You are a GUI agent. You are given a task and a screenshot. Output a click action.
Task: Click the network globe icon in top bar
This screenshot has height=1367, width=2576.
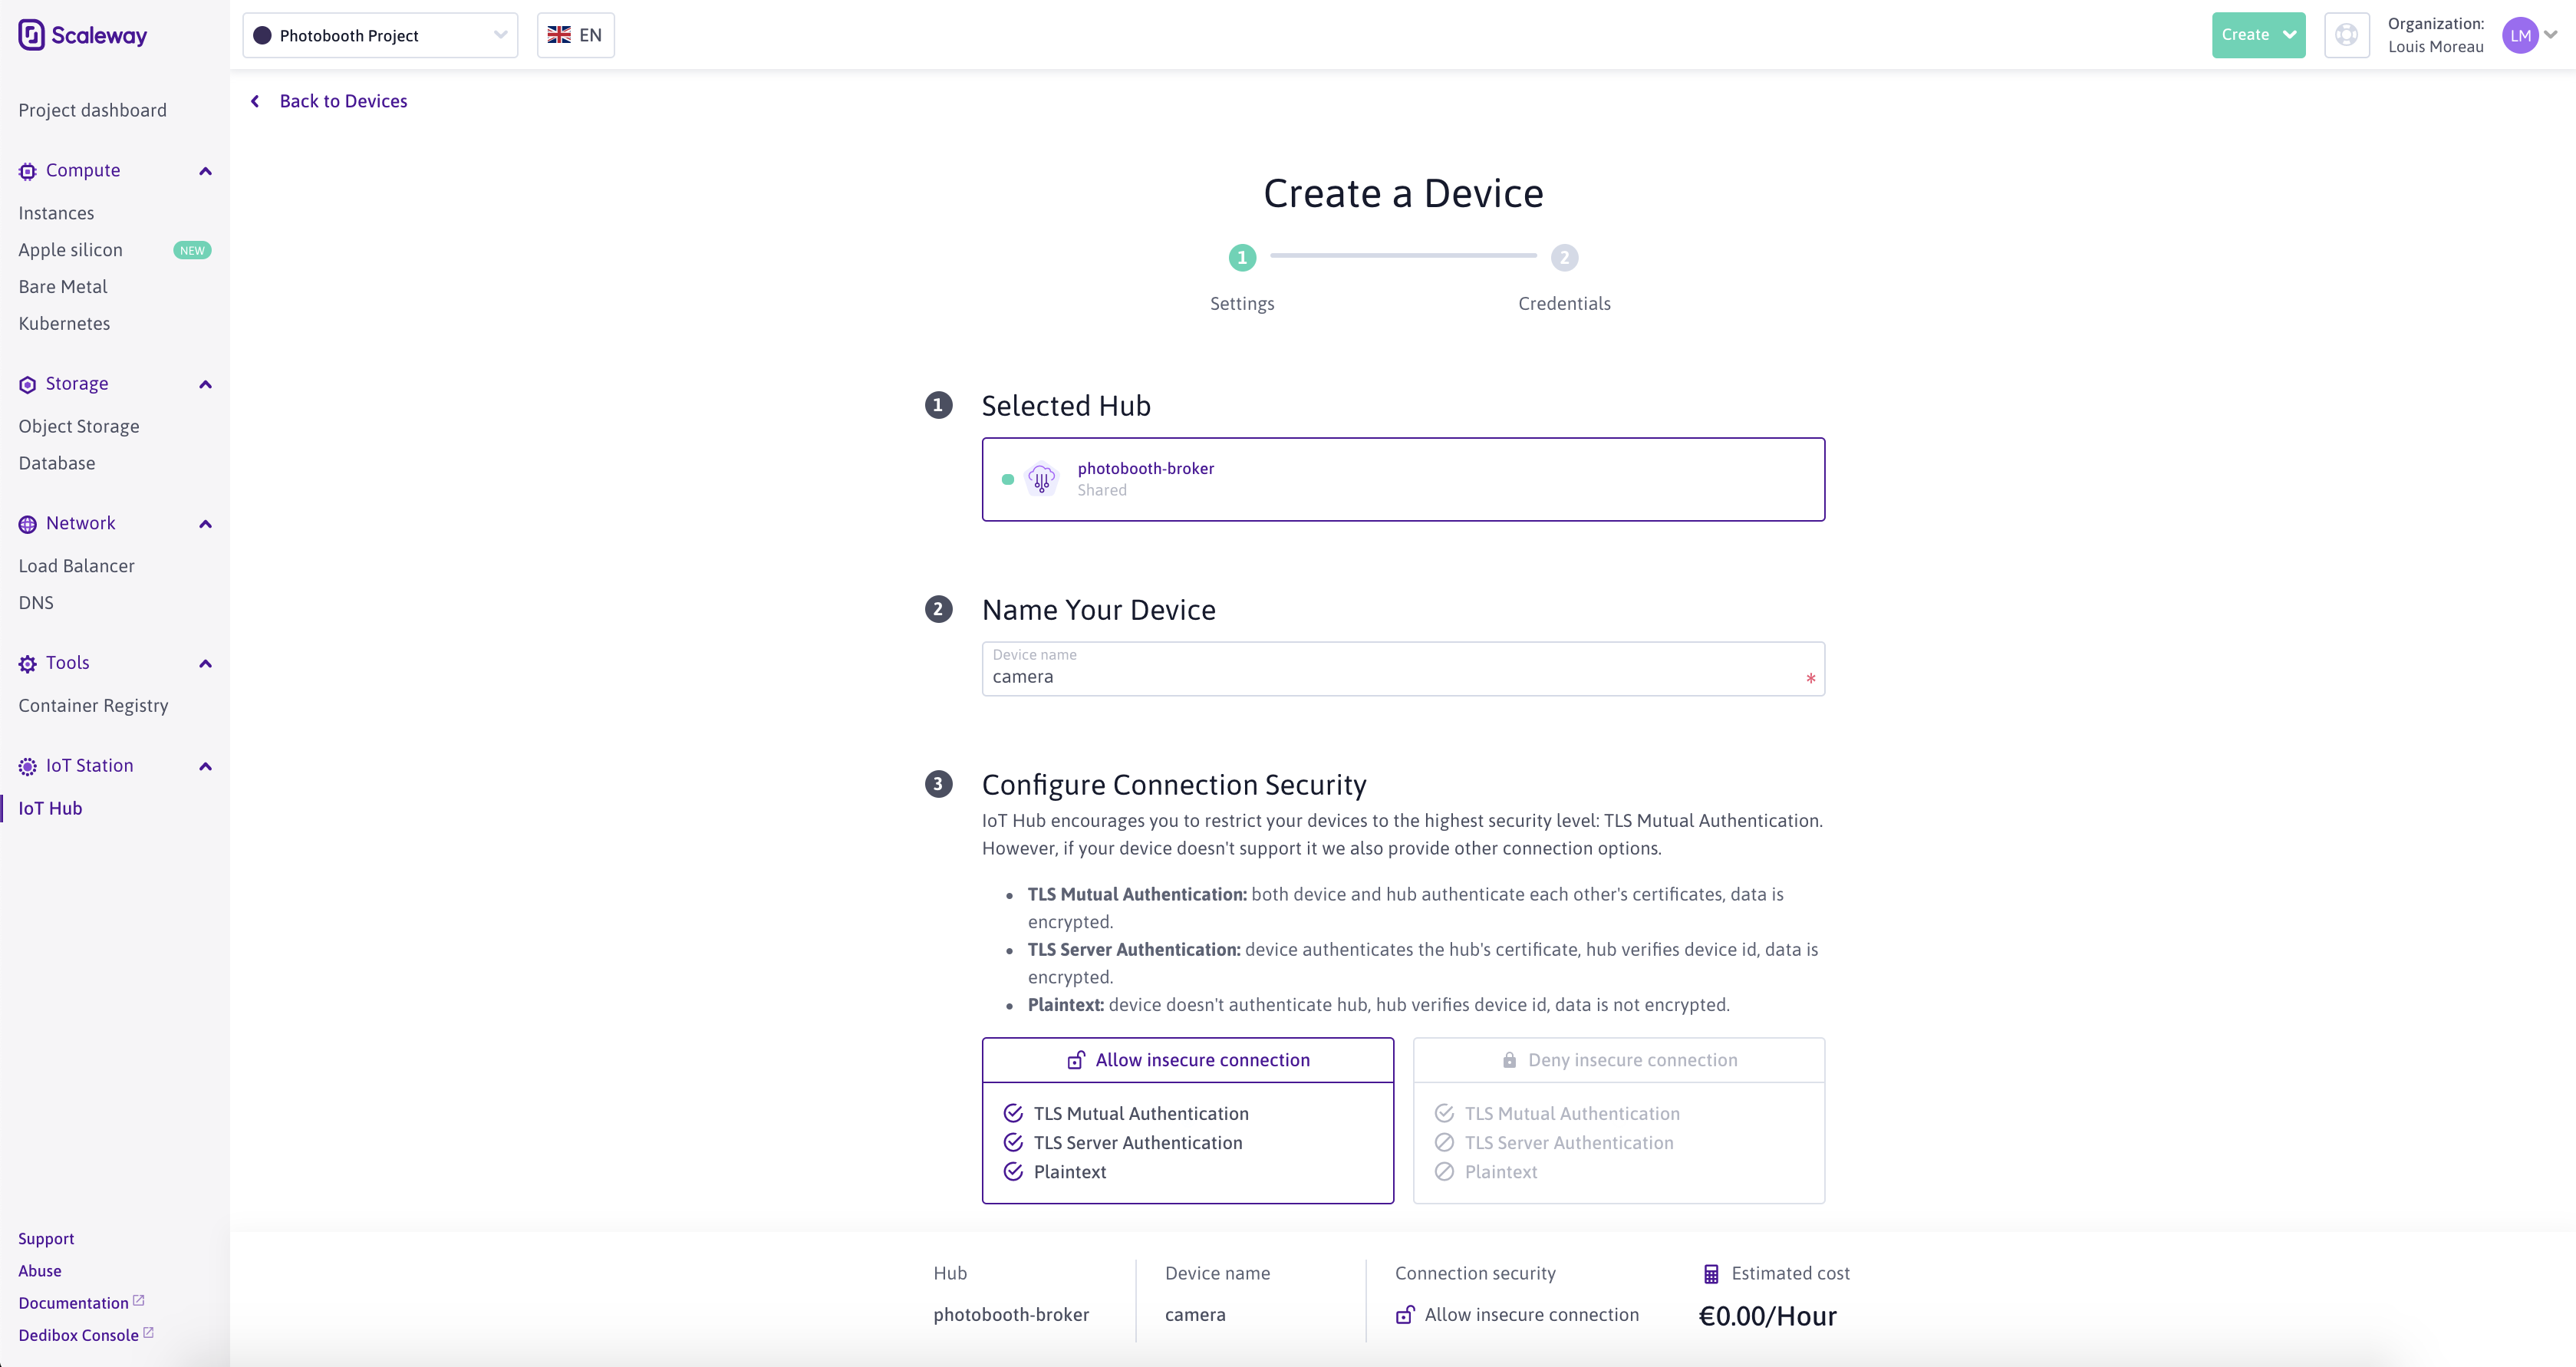[x=2344, y=34]
